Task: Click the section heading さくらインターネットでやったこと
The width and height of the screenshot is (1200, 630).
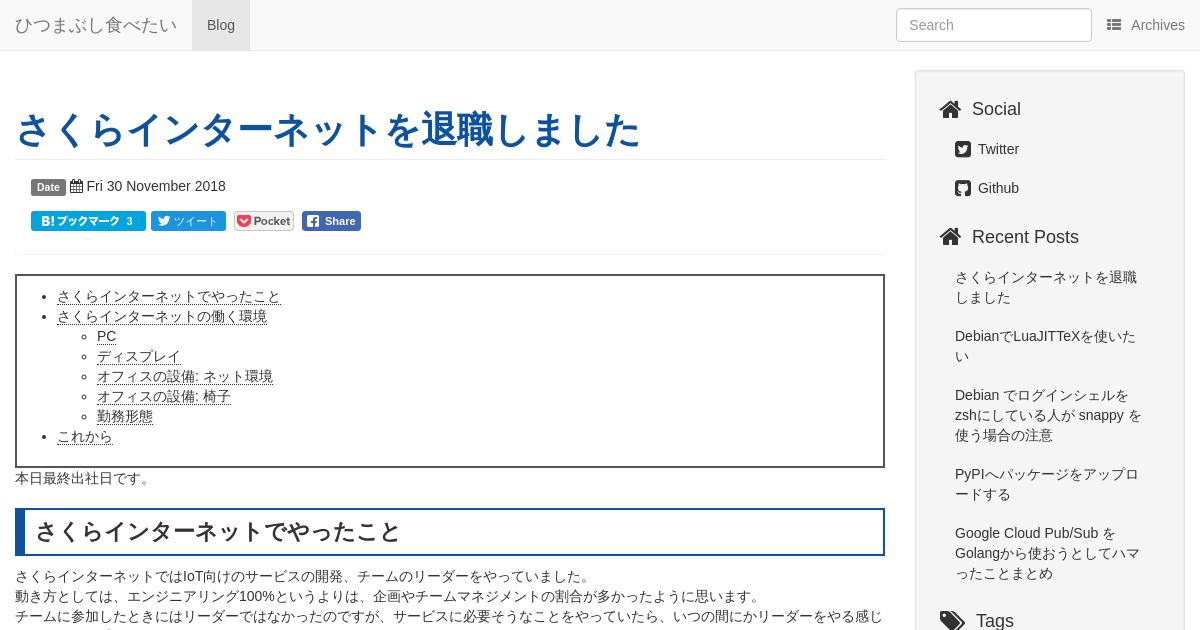Action: coord(218,532)
